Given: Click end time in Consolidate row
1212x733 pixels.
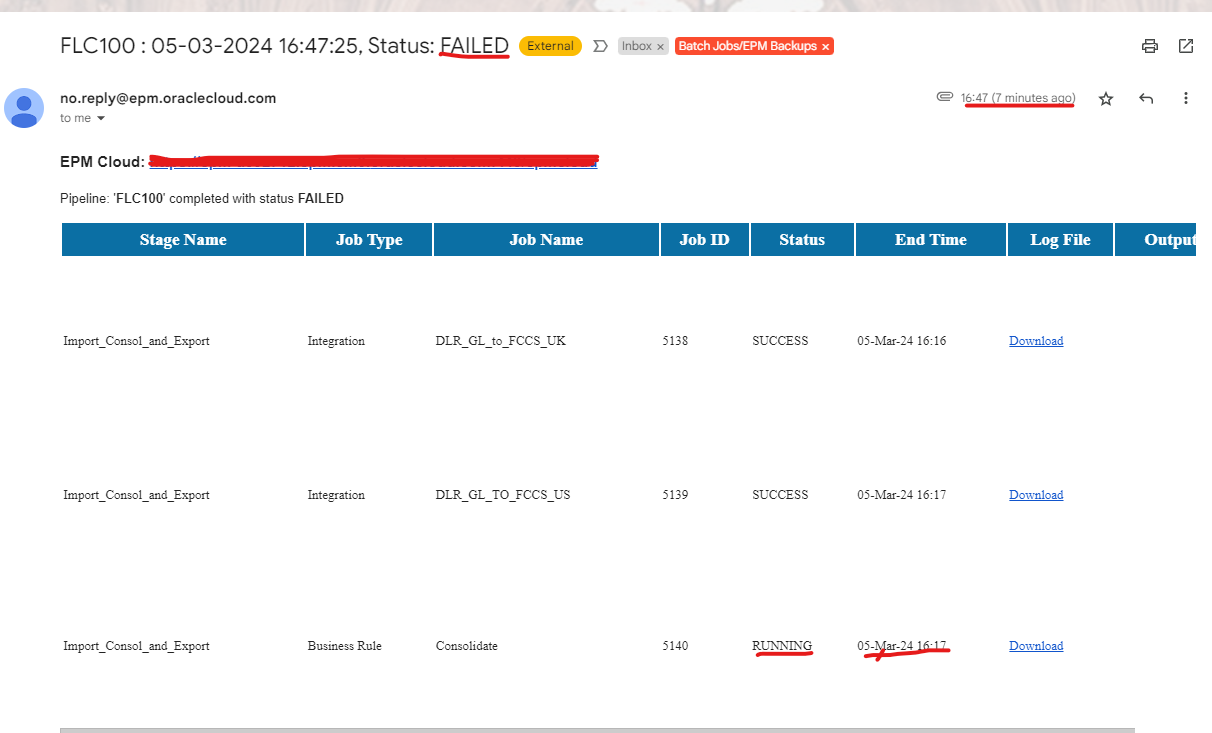Looking at the screenshot, I should (x=902, y=646).
